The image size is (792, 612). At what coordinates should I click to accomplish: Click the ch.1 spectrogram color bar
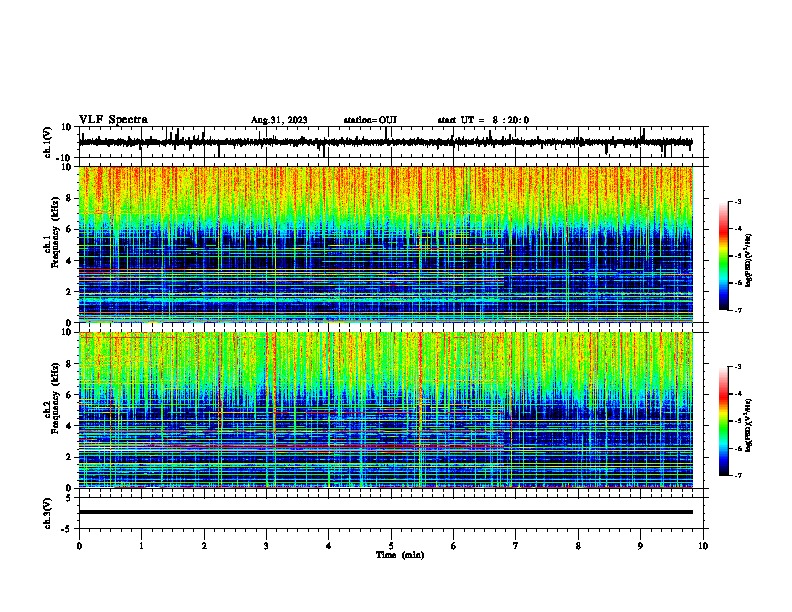tap(724, 256)
